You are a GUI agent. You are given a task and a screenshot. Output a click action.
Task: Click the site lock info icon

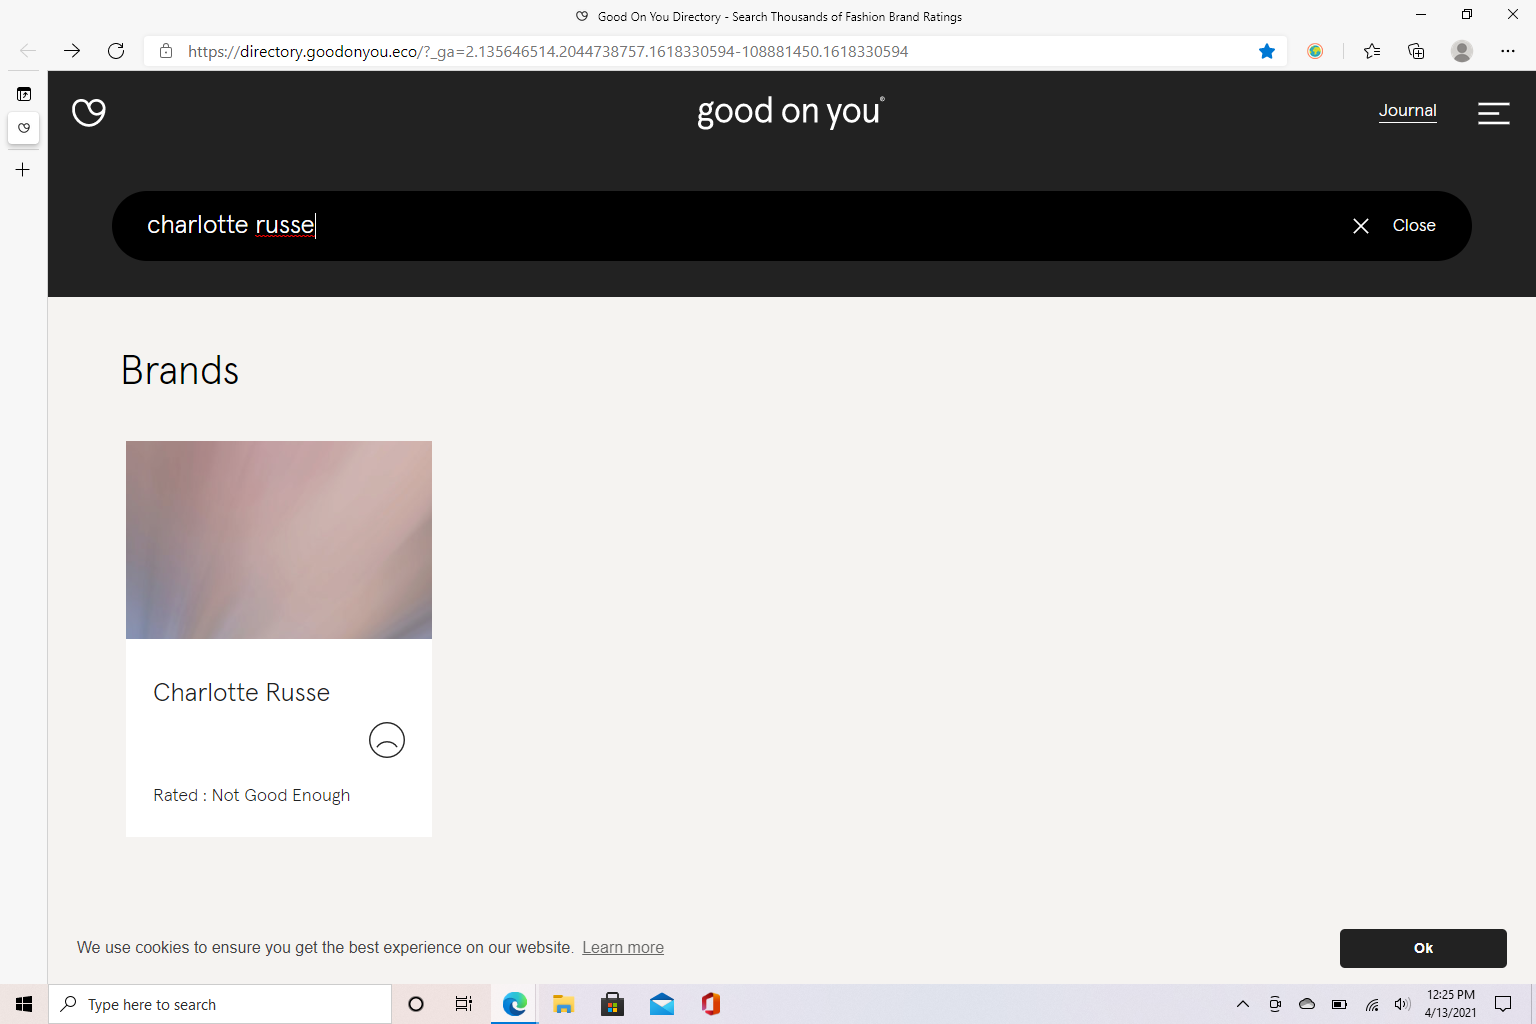point(166,51)
